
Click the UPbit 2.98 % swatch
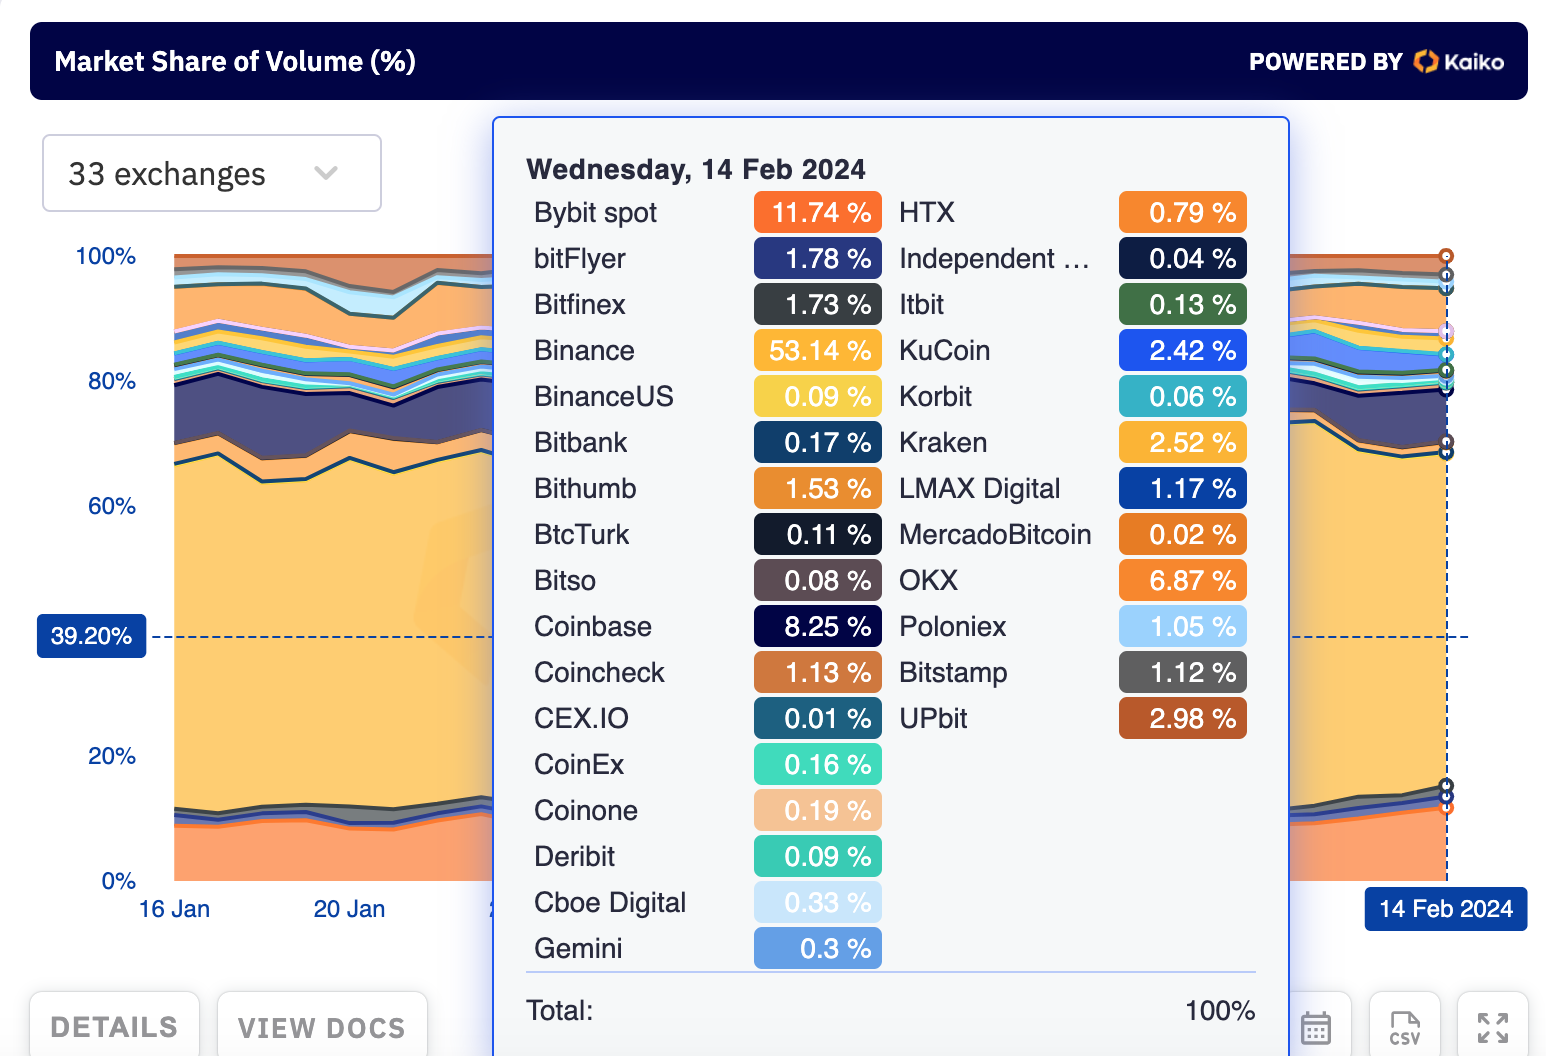(1183, 719)
